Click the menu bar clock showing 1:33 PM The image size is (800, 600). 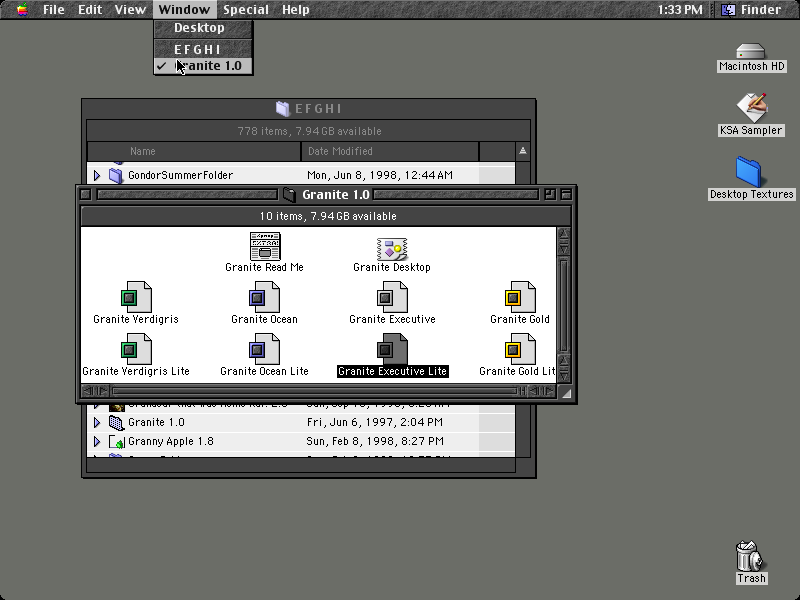pyautogui.click(x=680, y=9)
